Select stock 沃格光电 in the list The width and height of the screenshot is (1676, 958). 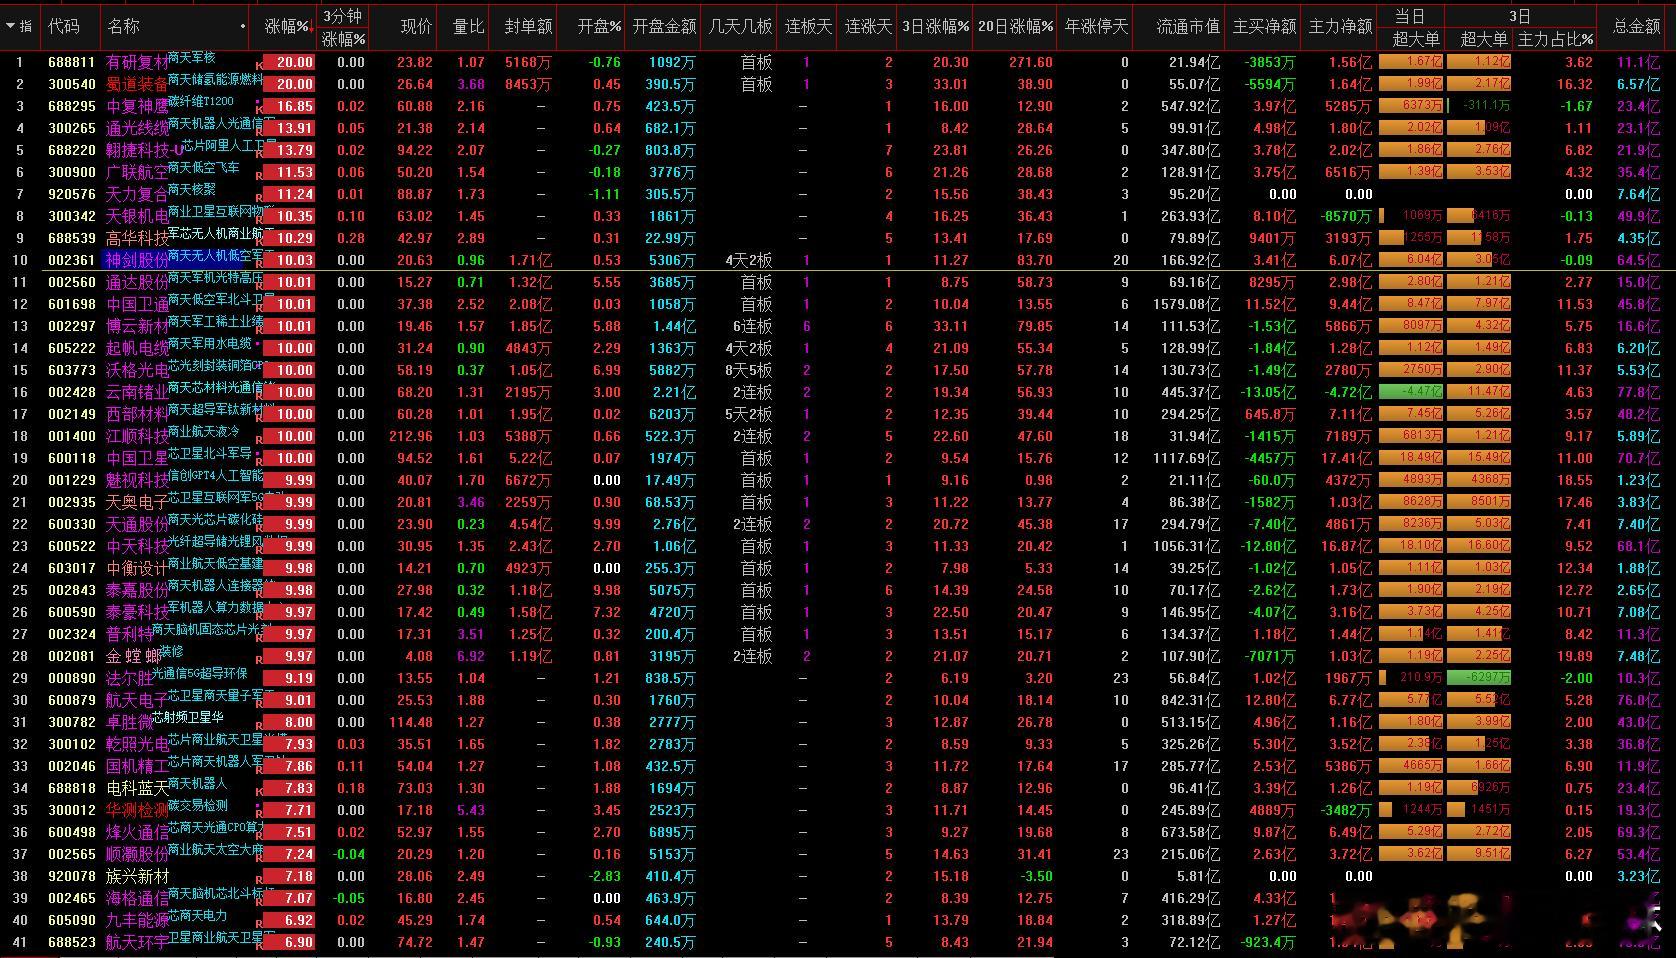(x=138, y=370)
